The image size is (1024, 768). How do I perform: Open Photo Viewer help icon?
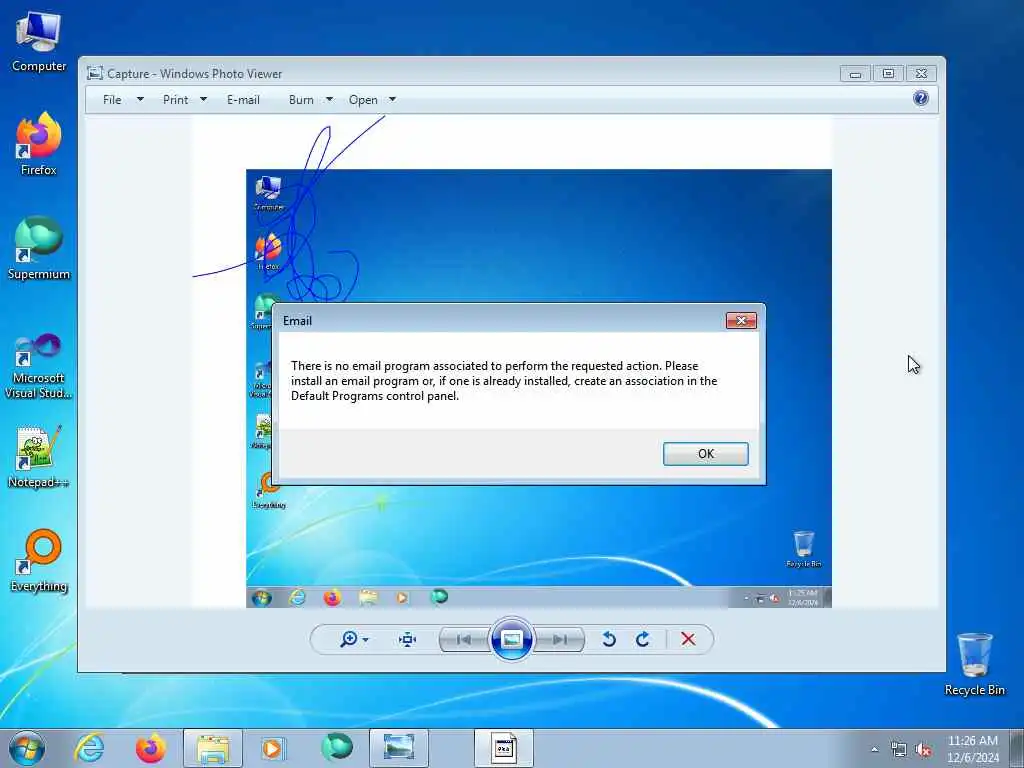click(x=921, y=99)
